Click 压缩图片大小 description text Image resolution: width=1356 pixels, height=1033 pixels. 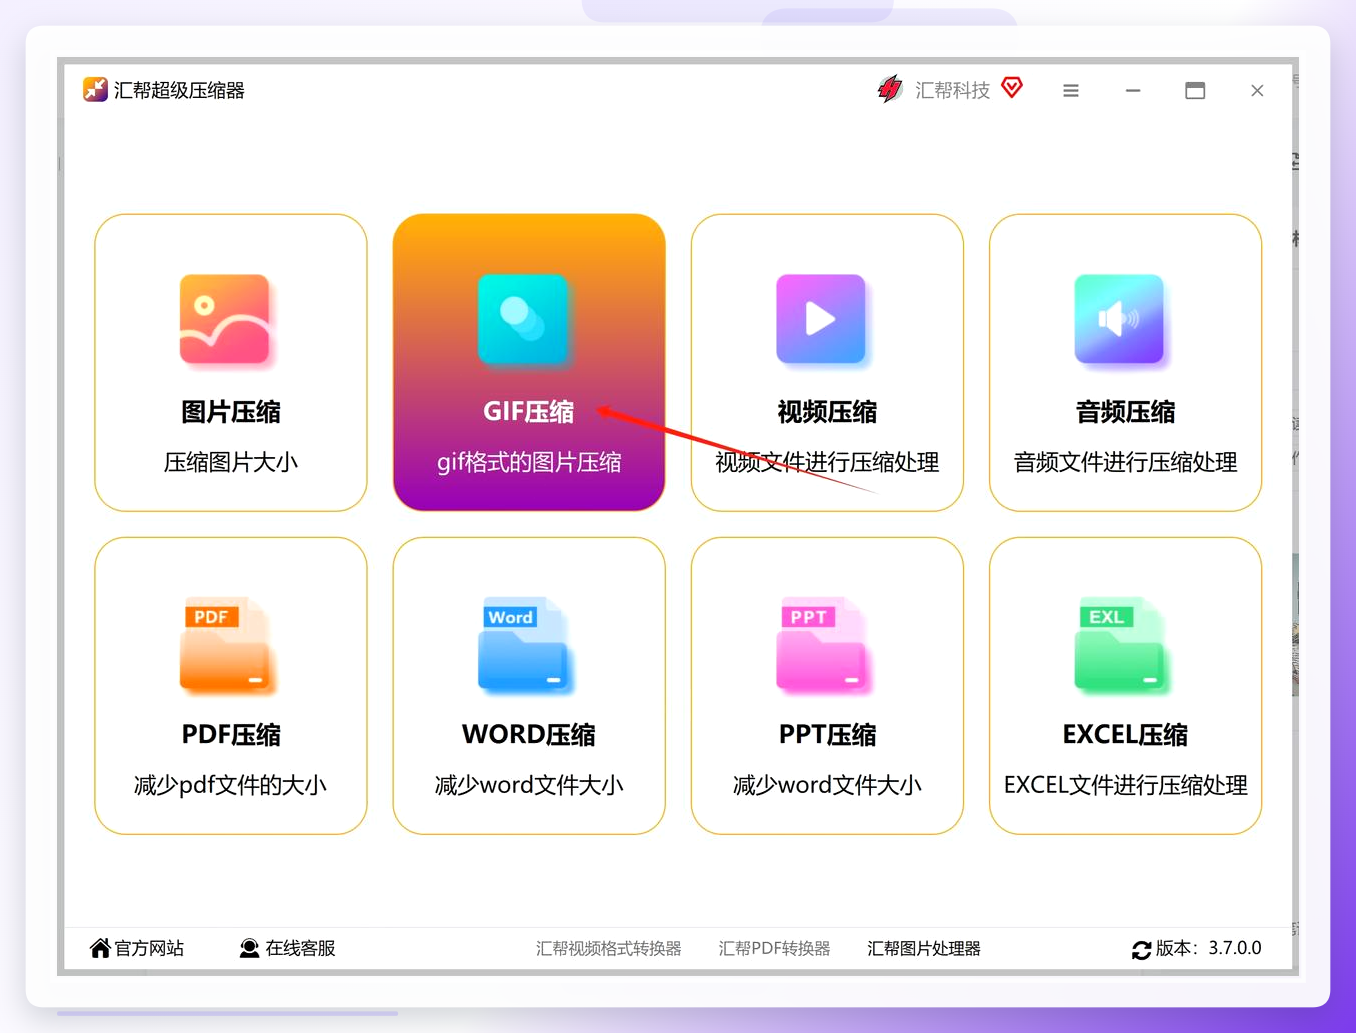(231, 462)
